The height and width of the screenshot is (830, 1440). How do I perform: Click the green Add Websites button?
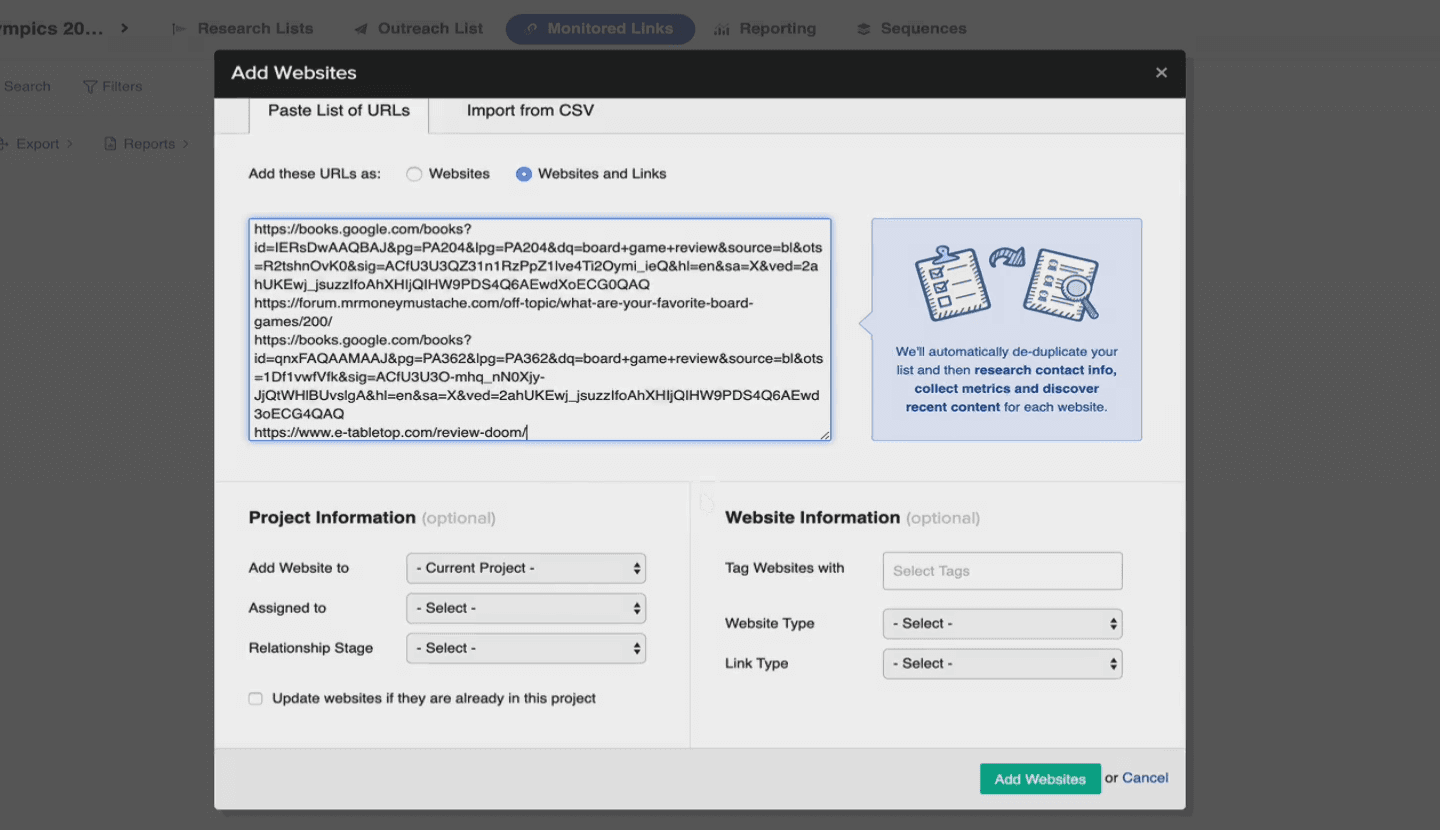(x=1040, y=779)
